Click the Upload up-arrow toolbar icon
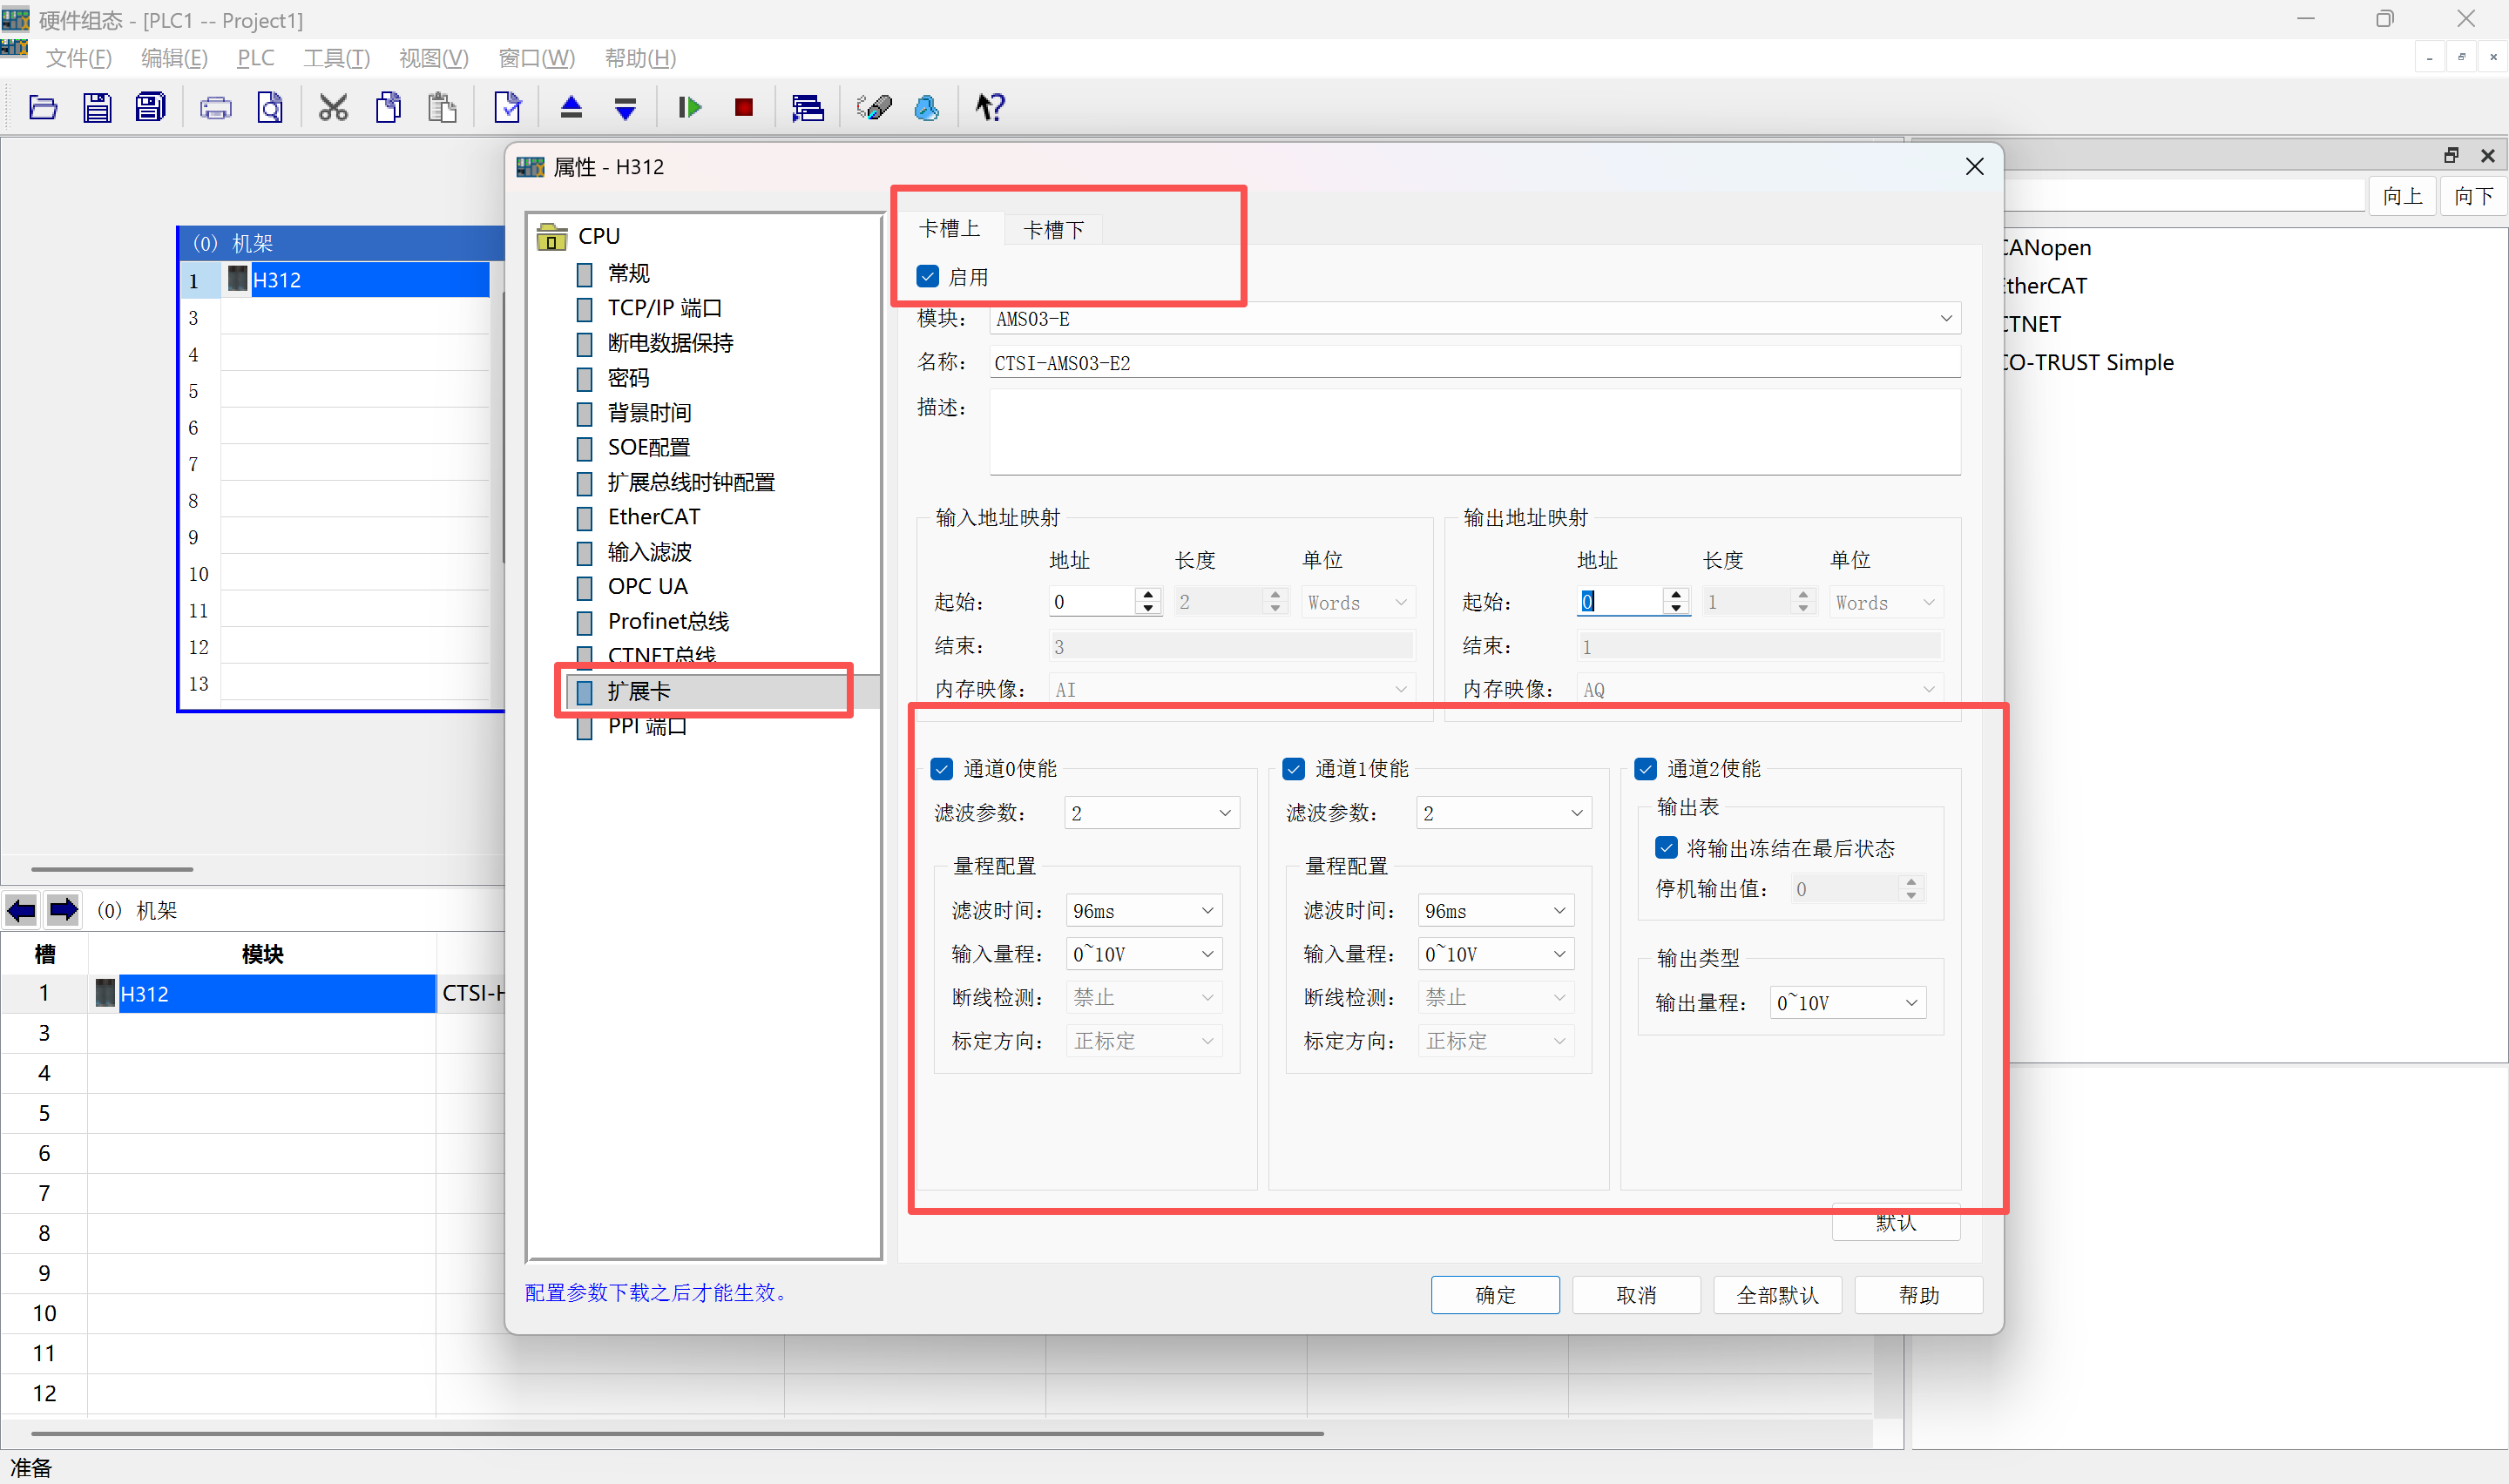The image size is (2509, 1484). pyautogui.click(x=571, y=107)
